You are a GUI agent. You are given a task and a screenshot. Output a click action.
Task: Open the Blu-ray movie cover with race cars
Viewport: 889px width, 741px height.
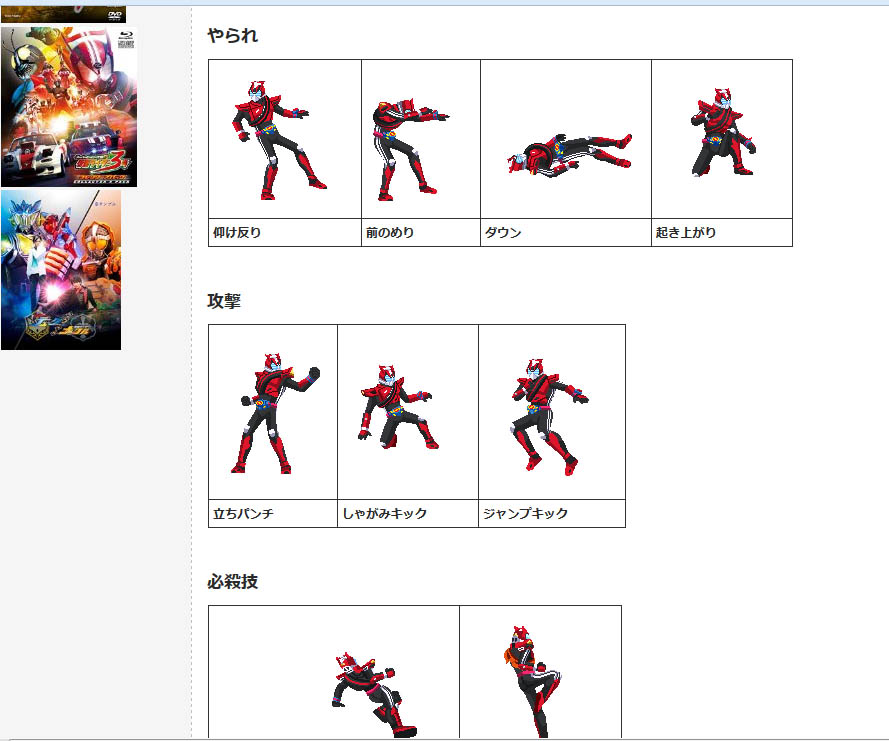69,107
